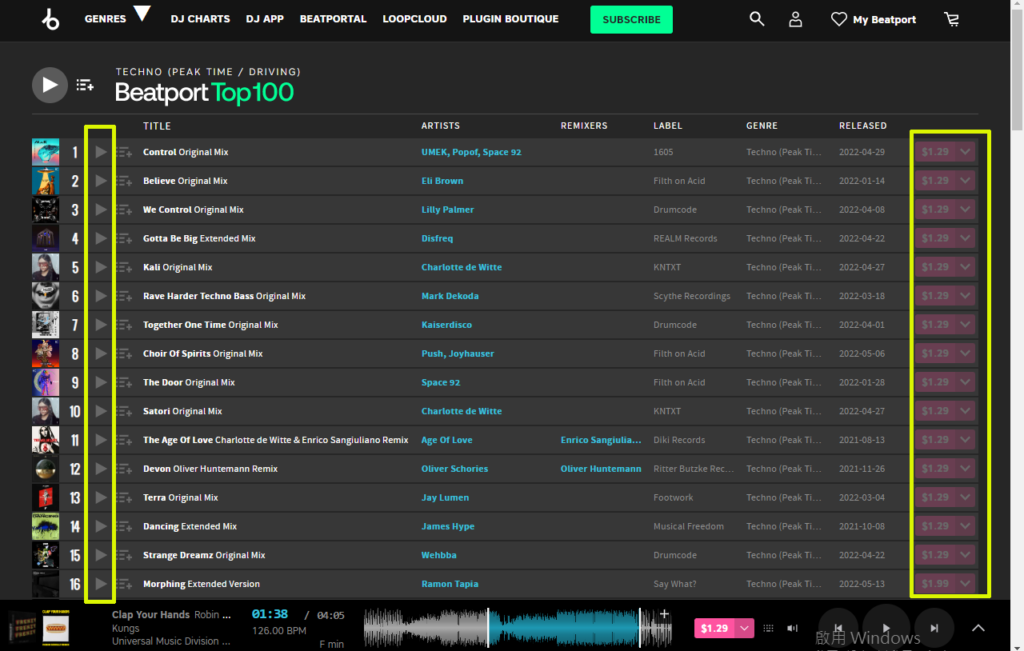The image size is (1024, 651).
Task: Buy Believe for $1.29
Action: coord(935,181)
